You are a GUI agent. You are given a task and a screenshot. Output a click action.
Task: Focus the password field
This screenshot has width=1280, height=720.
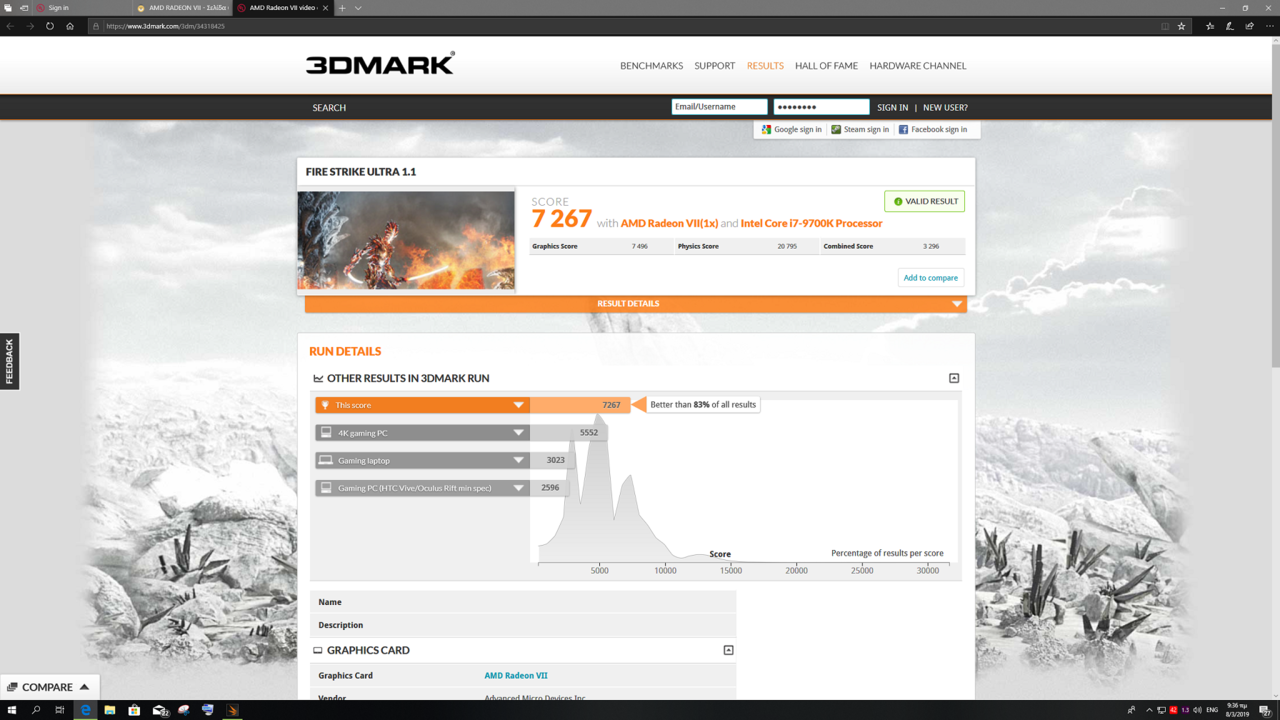click(x=821, y=107)
